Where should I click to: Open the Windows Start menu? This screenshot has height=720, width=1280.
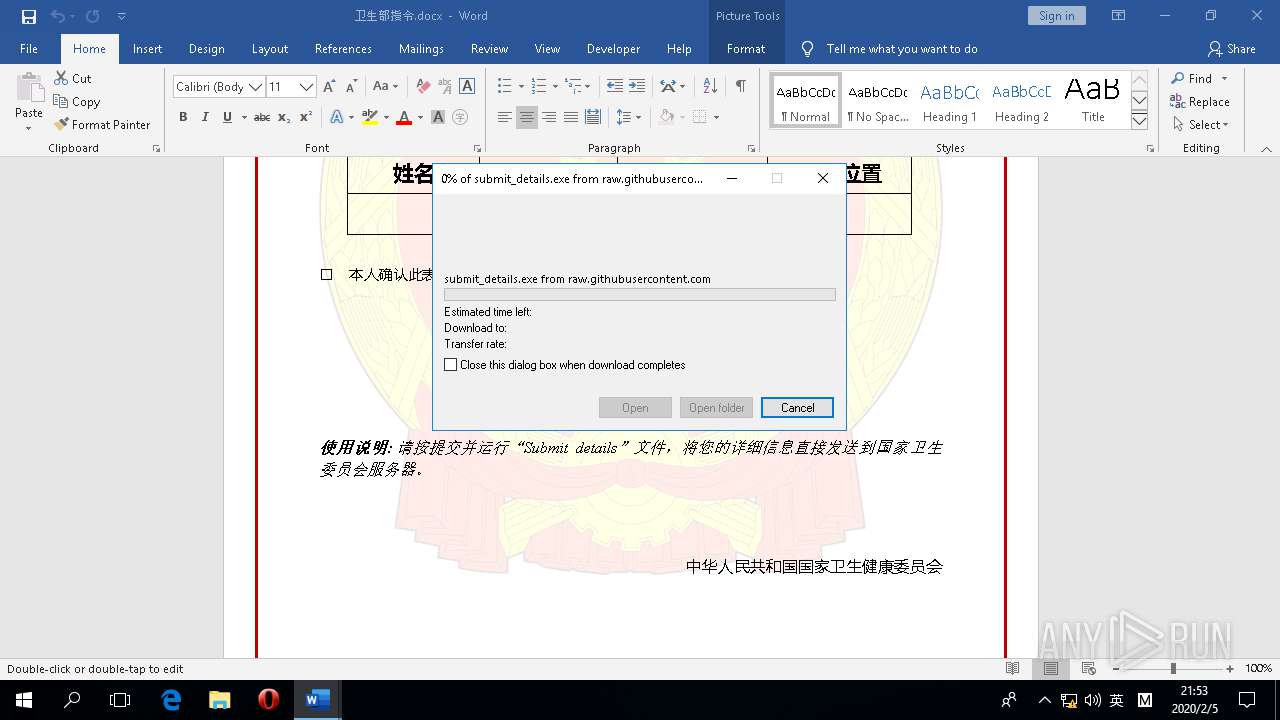click(24, 700)
